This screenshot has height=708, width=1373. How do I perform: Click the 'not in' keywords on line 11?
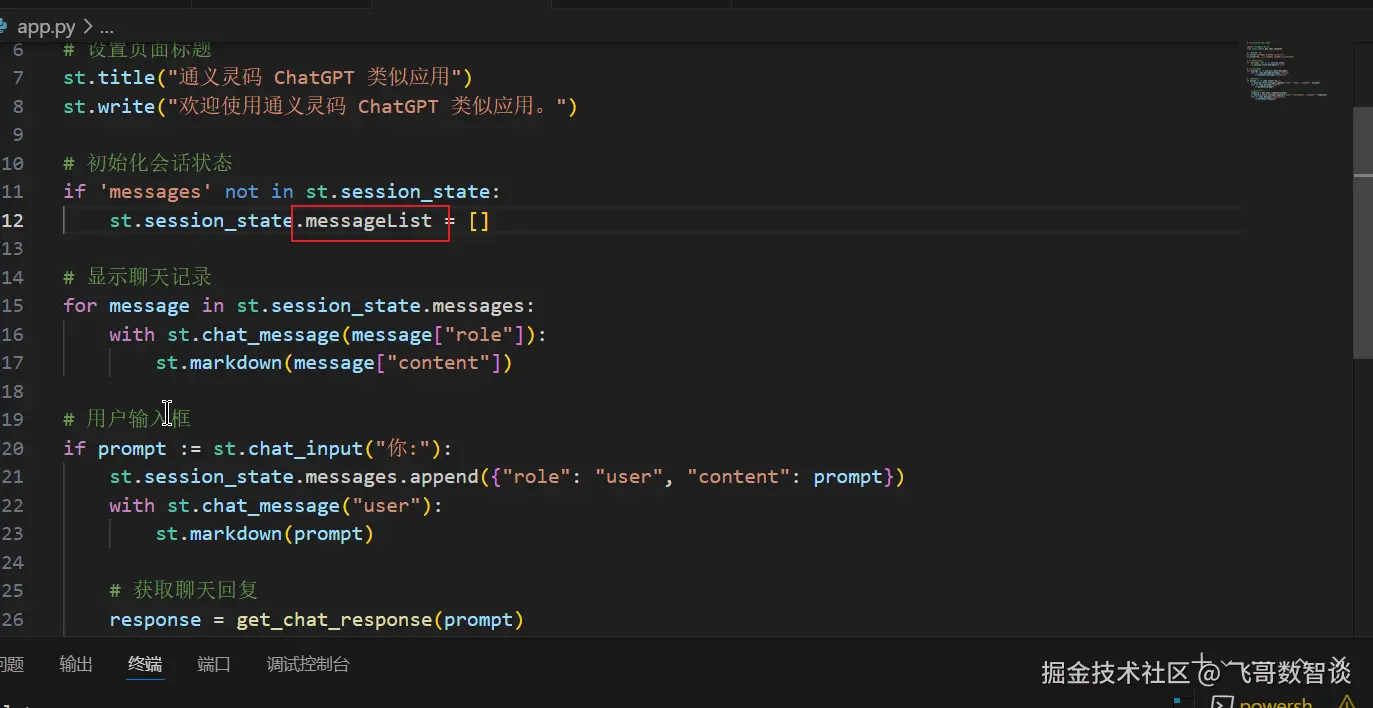point(259,191)
